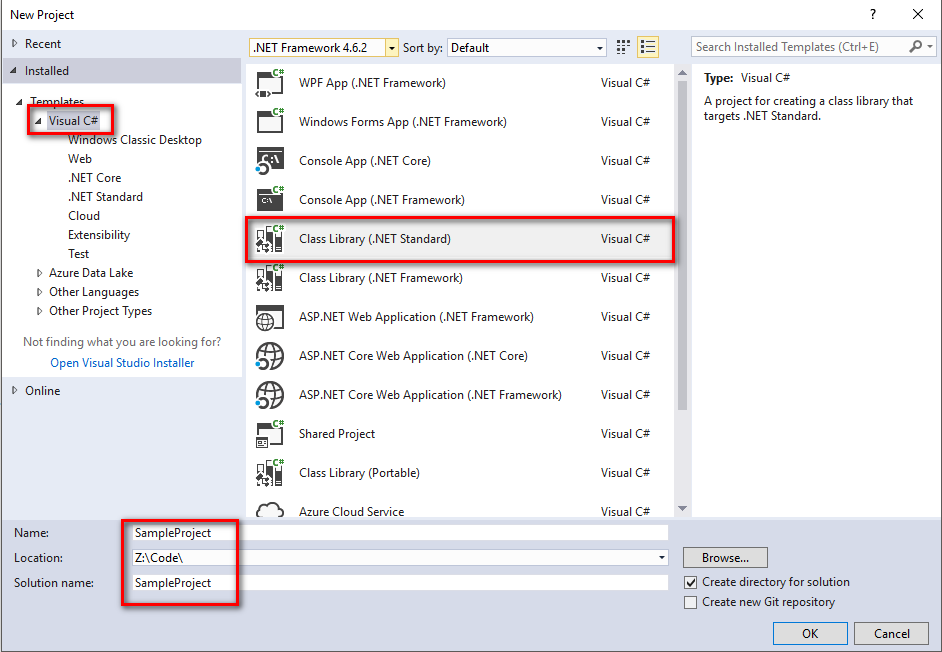
Task: Click the Browse... button
Action: [x=725, y=558]
